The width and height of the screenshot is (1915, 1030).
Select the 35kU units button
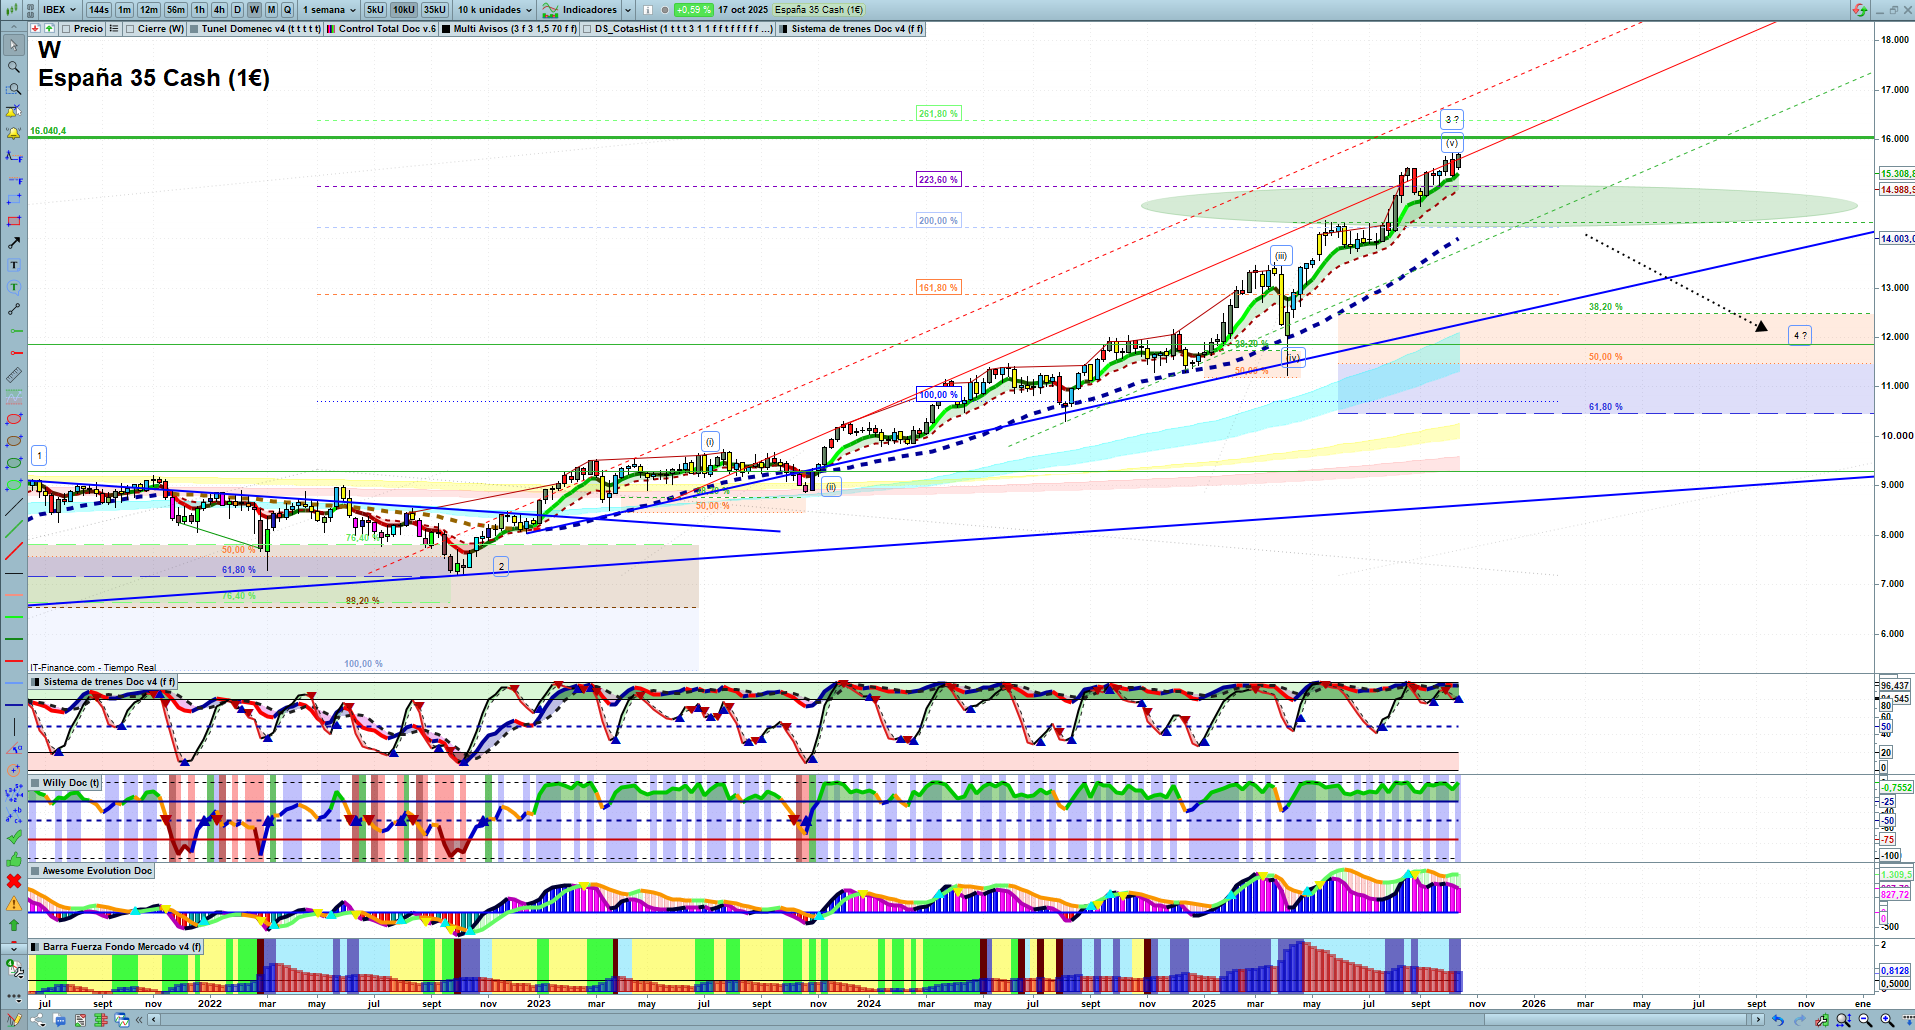click(x=434, y=10)
